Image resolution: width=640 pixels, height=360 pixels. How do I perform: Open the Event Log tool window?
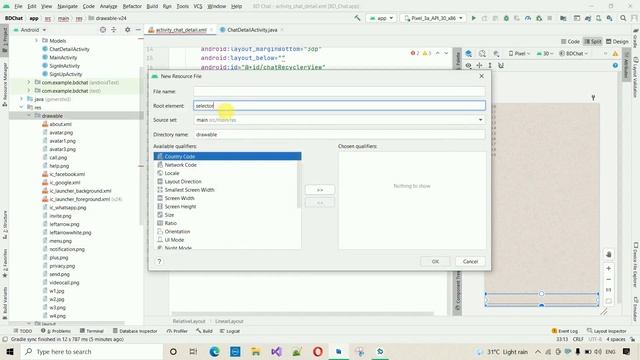point(565,331)
